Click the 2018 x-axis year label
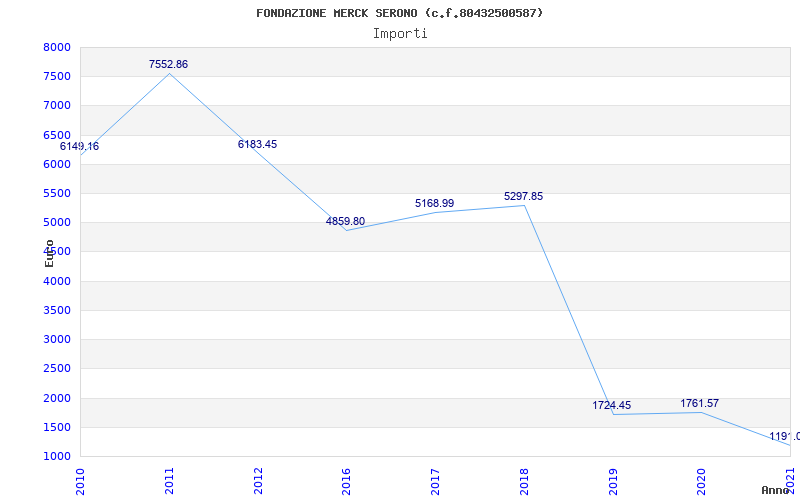This screenshot has height=500, width=800. 524,481
